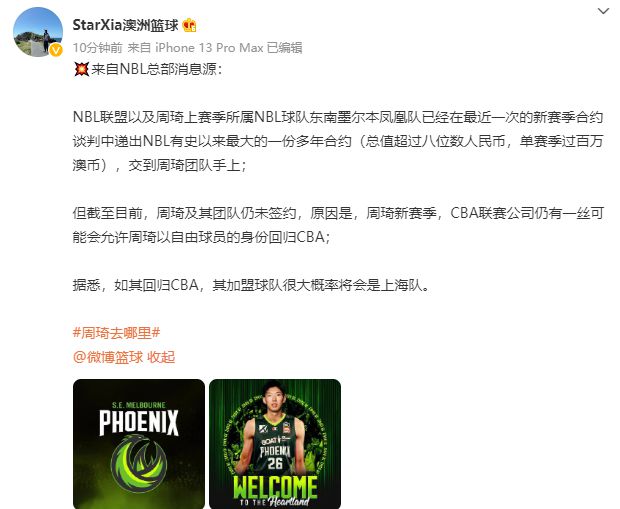620x509 pixels.
Task: Click StarXia profile avatar photo
Action: tap(38, 32)
